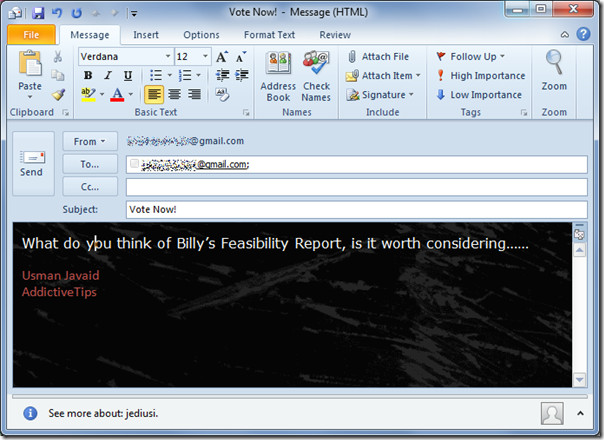Switch to the Insert tab
This screenshot has height=440, width=604.
[x=146, y=35]
